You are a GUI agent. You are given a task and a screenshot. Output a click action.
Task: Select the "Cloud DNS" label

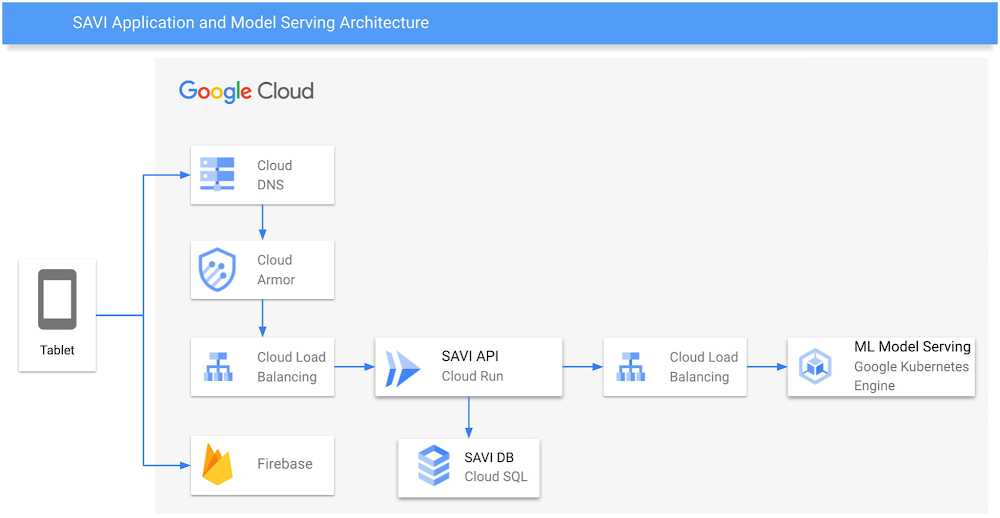(275, 175)
